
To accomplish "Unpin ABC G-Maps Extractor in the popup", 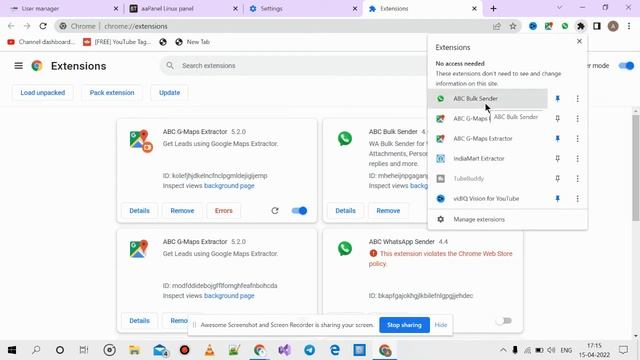I will coord(558,138).
